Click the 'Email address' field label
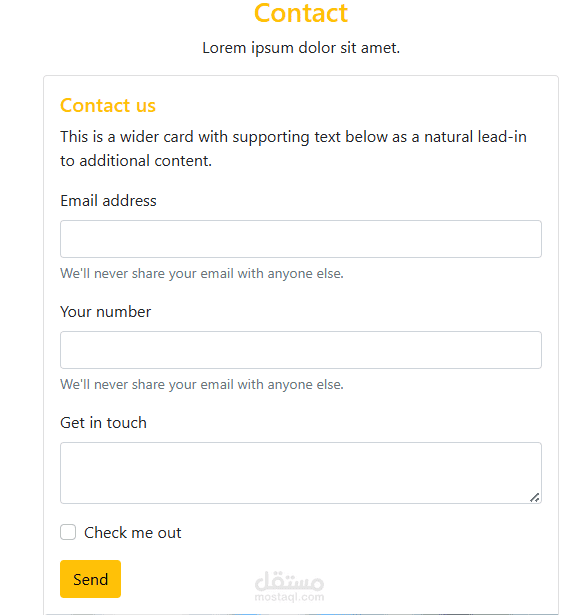 tap(108, 201)
